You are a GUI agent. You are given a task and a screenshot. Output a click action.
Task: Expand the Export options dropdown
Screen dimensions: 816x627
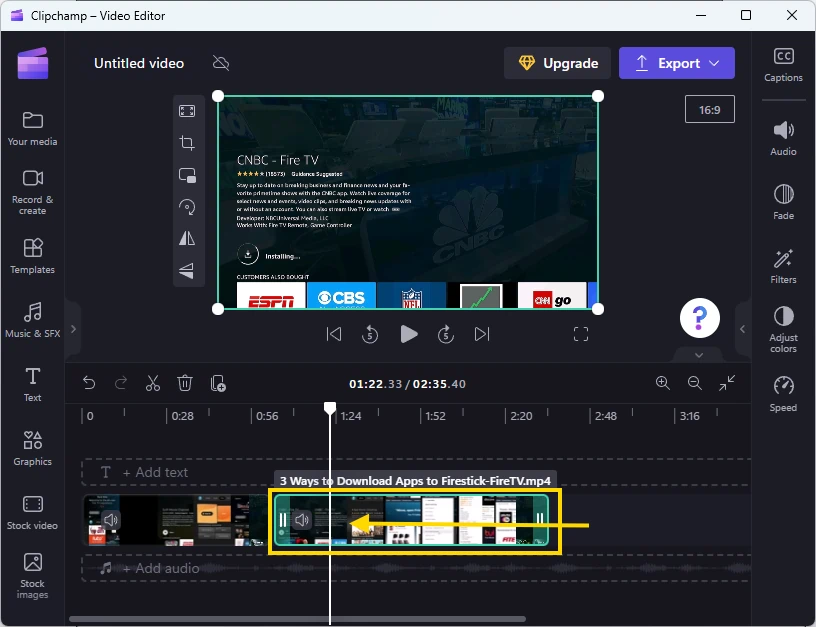click(715, 63)
